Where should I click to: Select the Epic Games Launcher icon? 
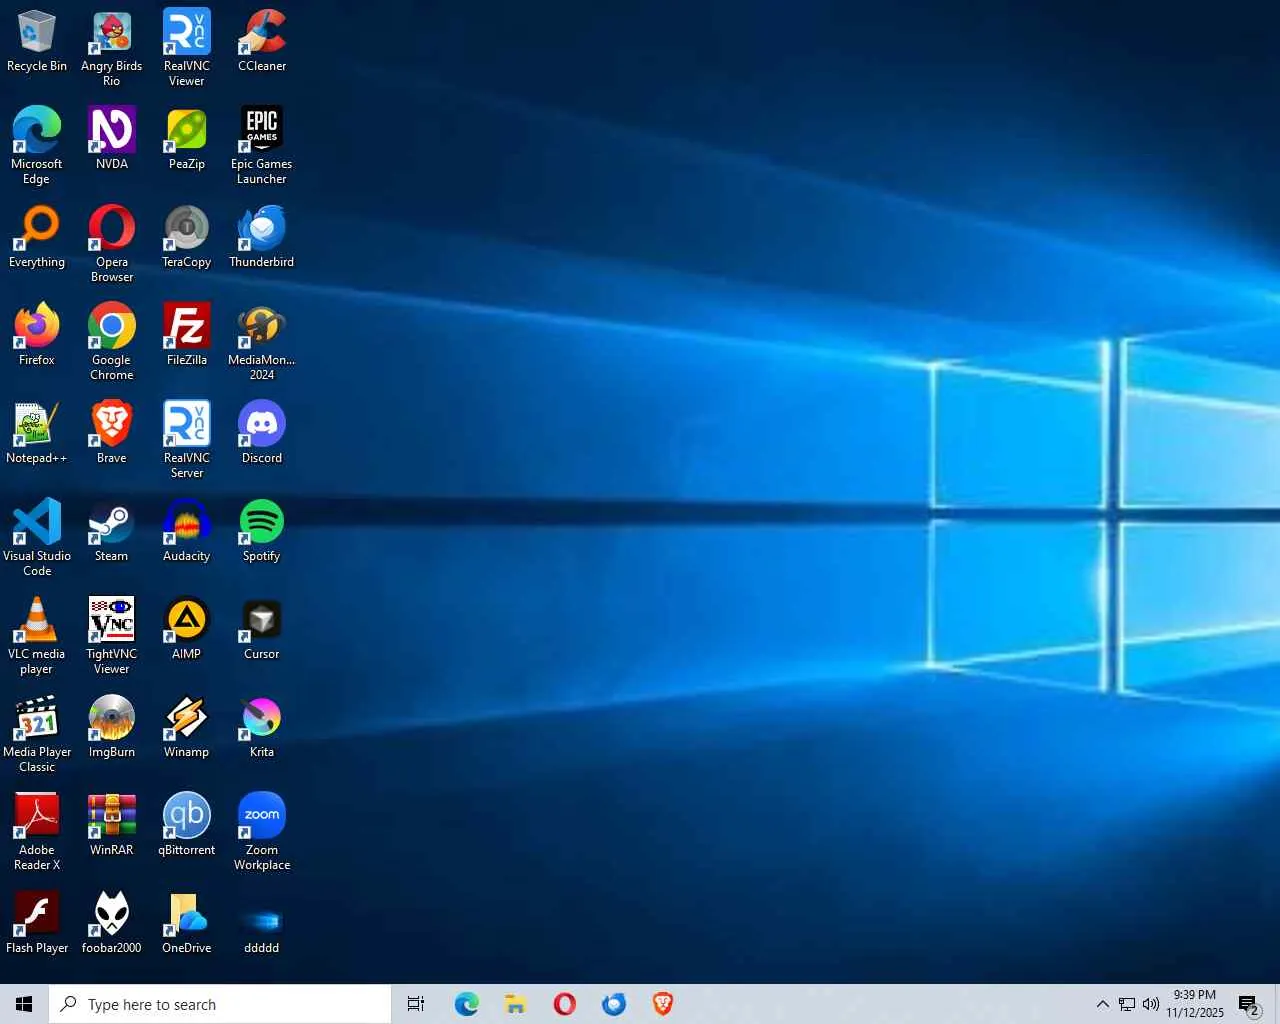click(x=262, y=146)
